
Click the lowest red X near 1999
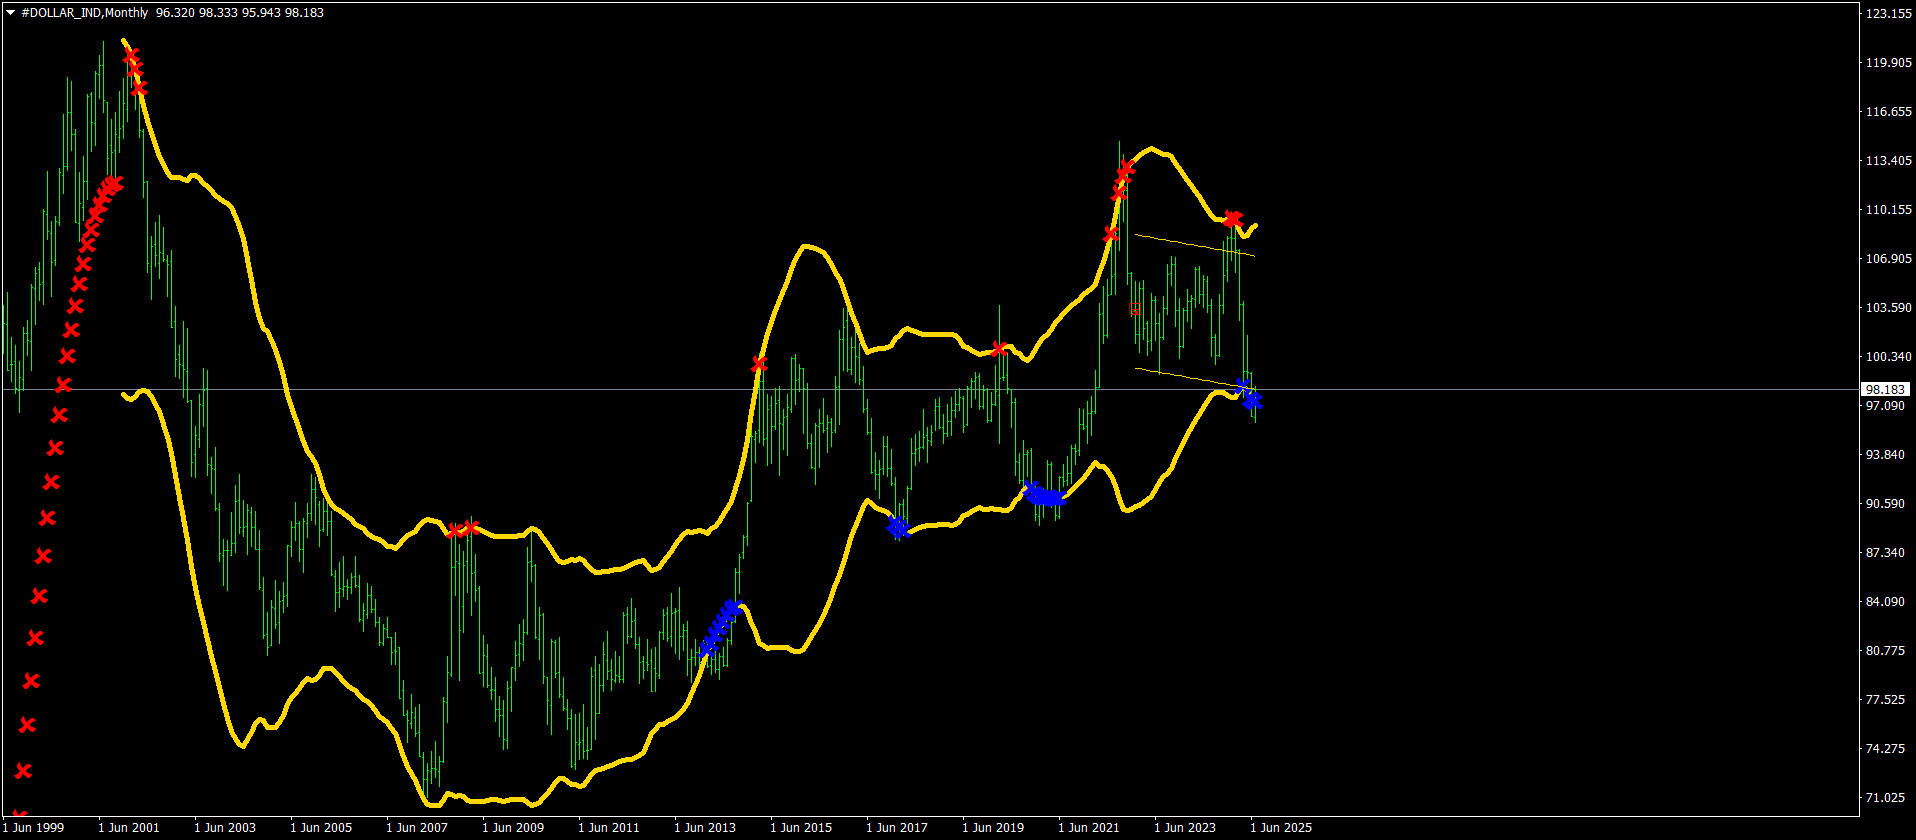click(18, 816)
